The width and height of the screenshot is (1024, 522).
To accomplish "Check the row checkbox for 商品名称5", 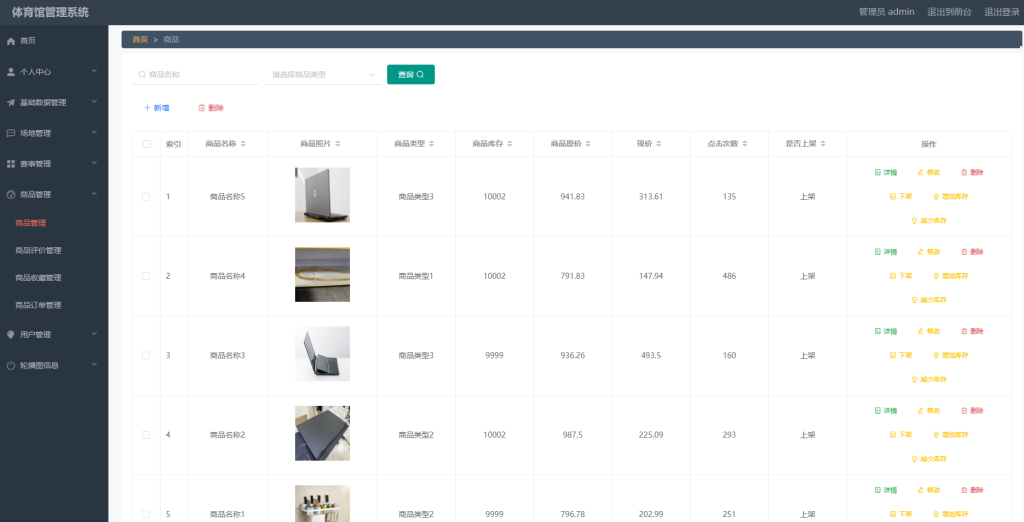I will [x=146, y=197].
